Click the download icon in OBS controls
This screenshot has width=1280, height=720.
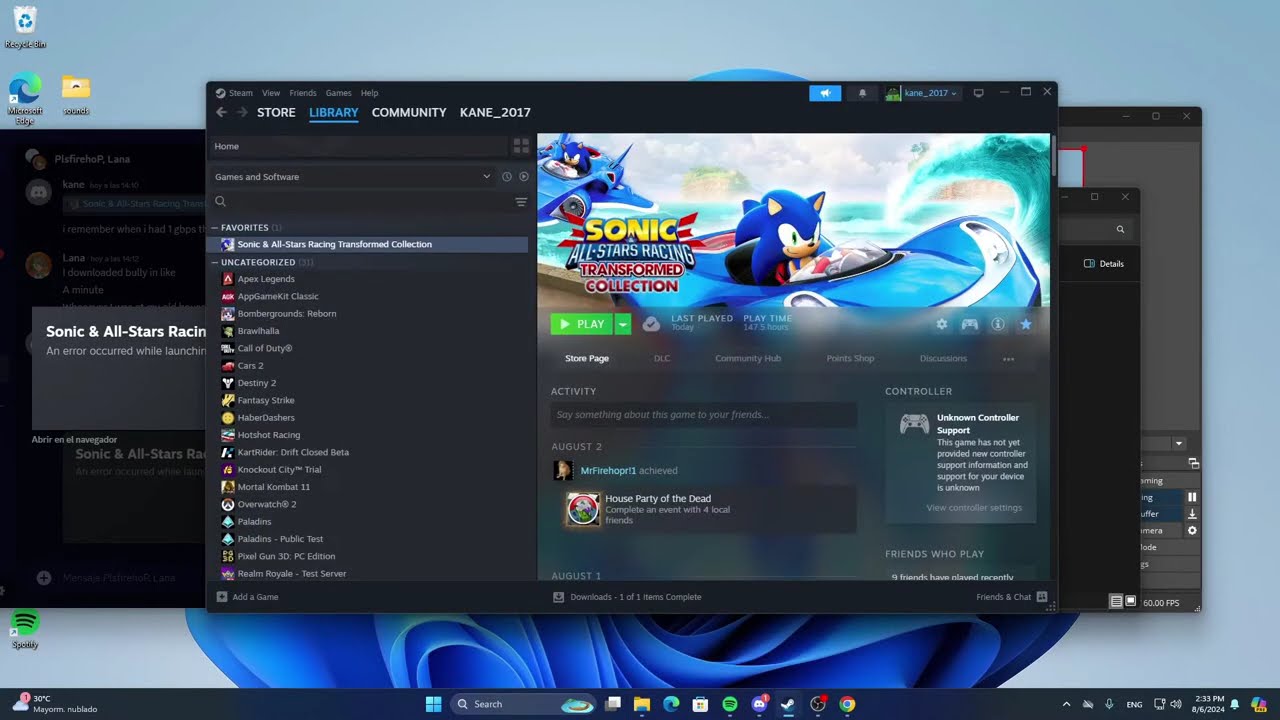click(x=1192, y=514)
